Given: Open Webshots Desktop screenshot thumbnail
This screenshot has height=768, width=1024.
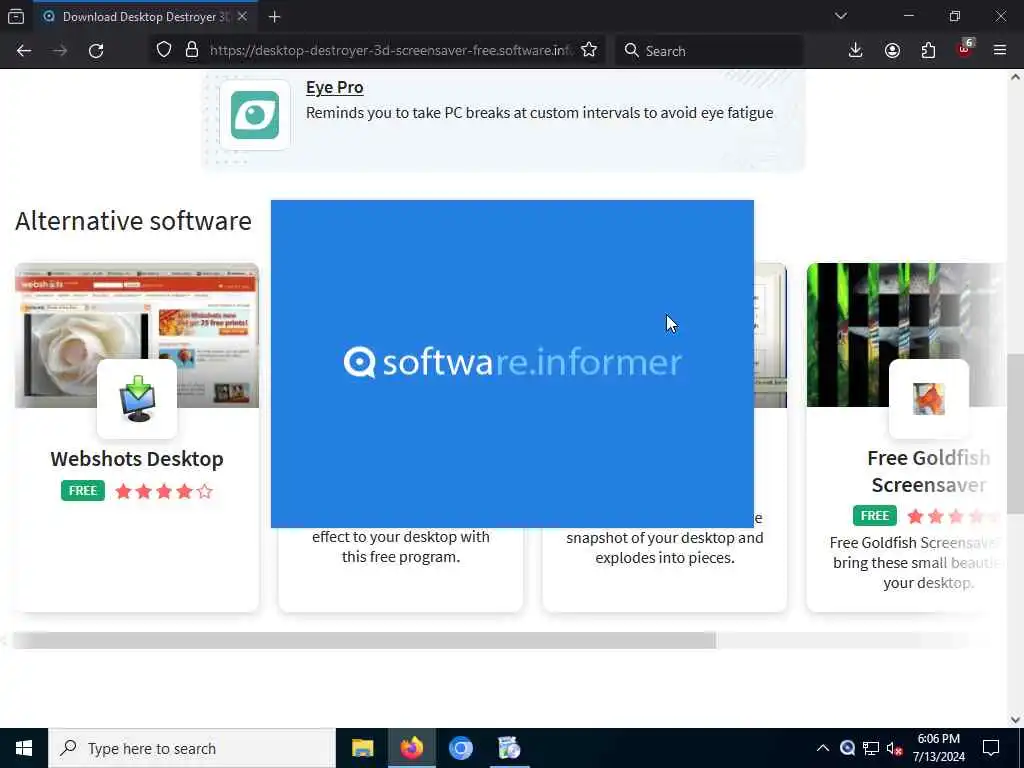Looking at the screenshot, I should pyautogui.click(x=137, y=335).
